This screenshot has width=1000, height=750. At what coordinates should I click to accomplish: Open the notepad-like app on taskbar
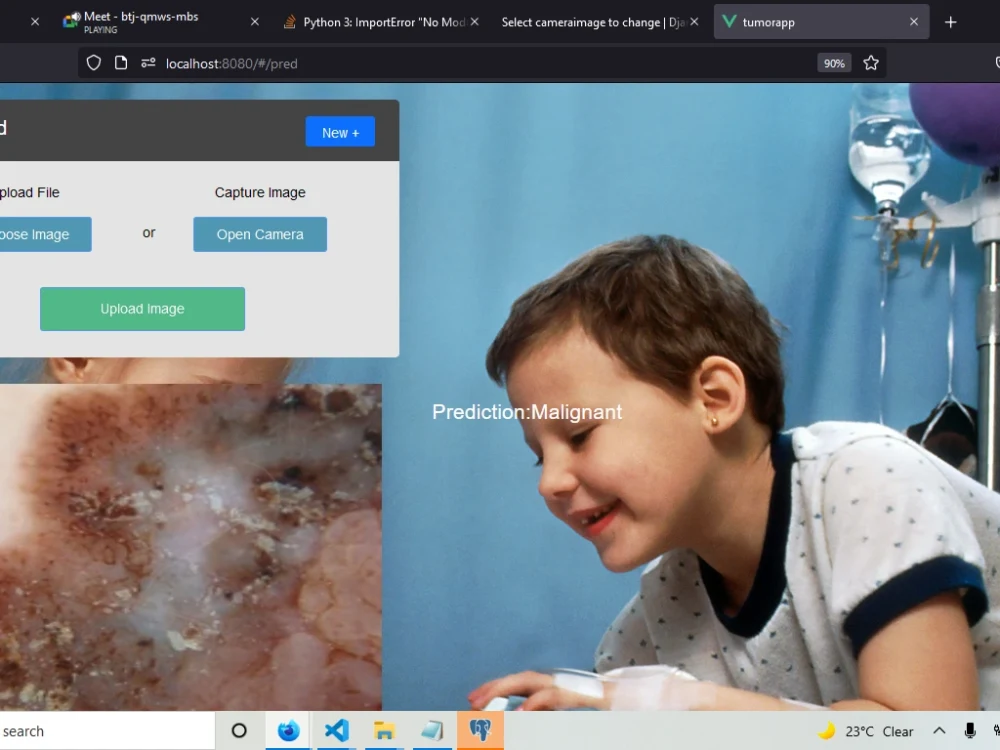pos(432,731)
